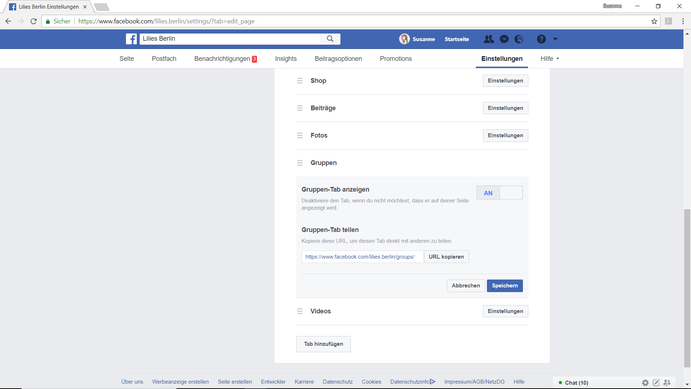Open Chrome menu with three dots
This screenshot has width=691, height=389.
683,21
